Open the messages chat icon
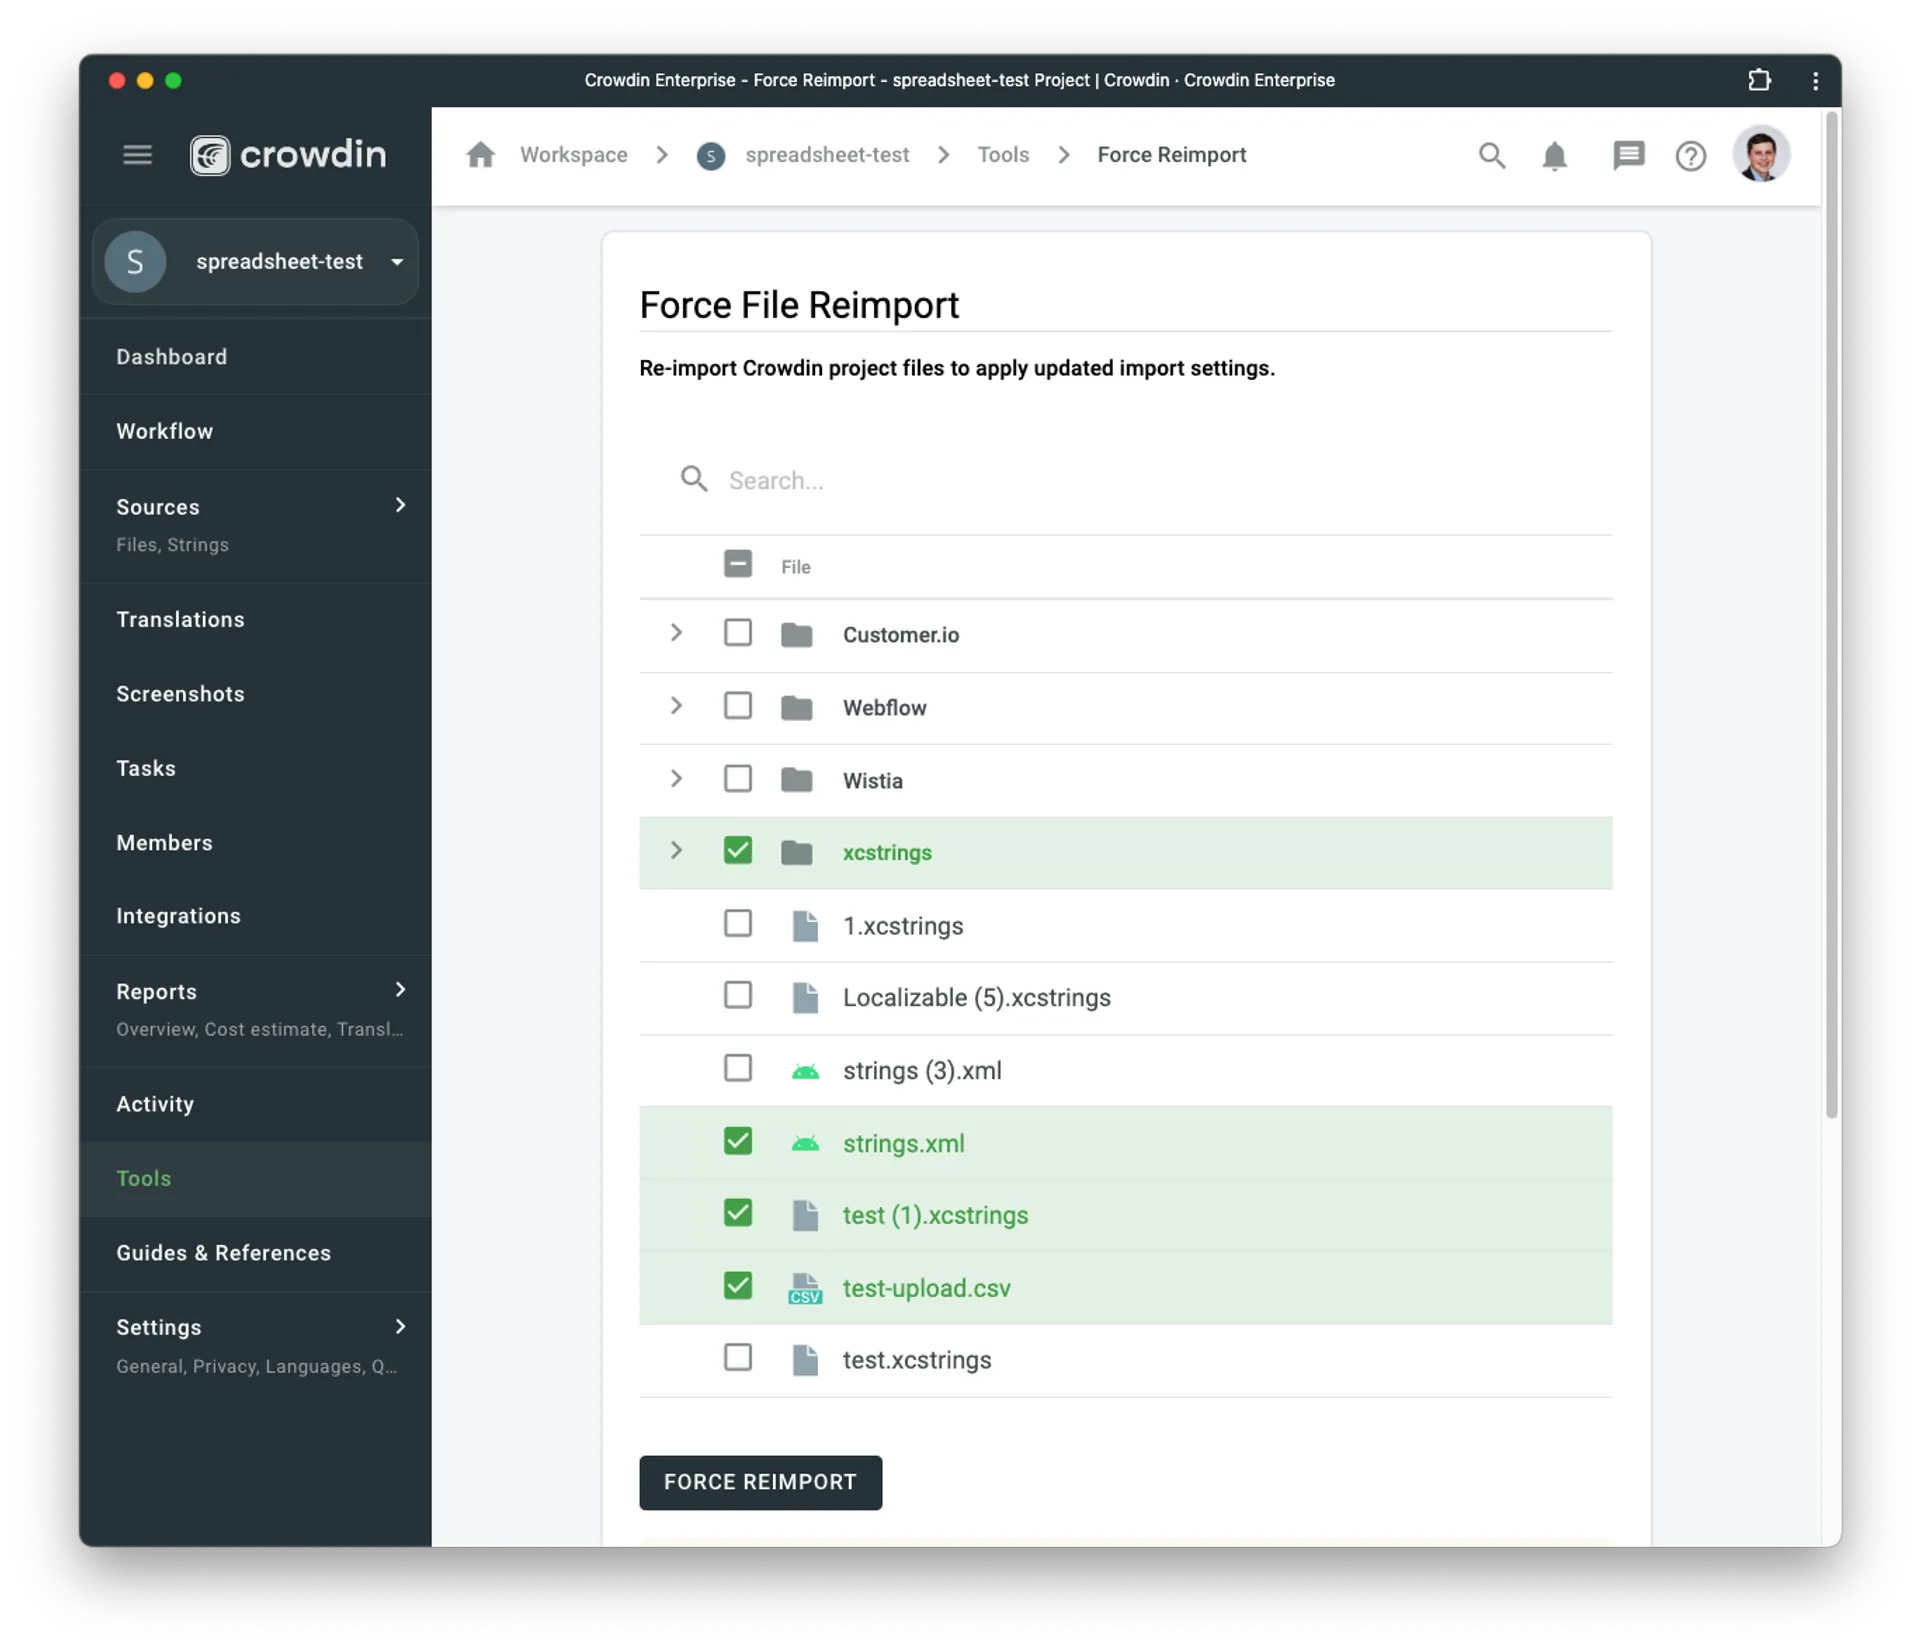 click(1628, 156)
